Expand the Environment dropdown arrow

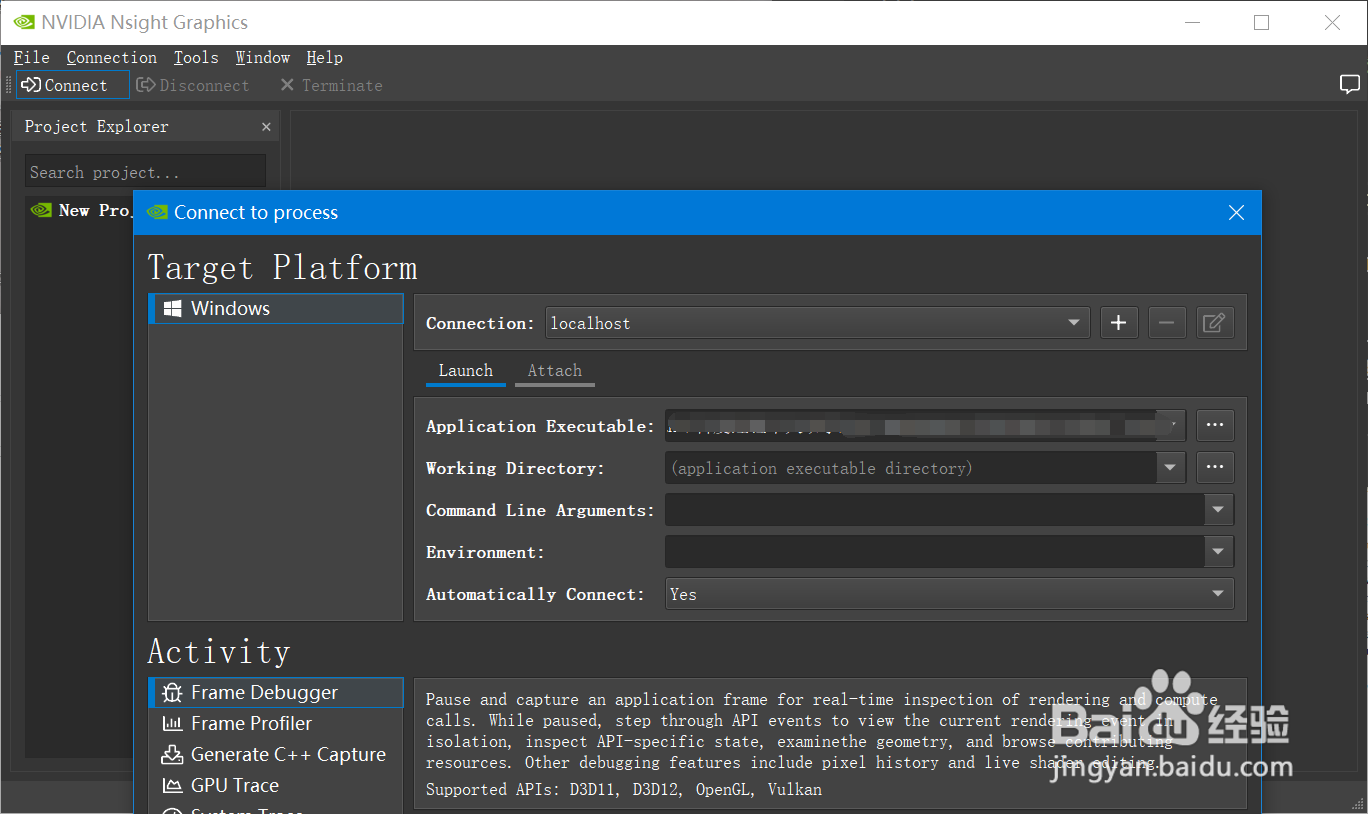pyautogui.click(x=1219, y=552)
